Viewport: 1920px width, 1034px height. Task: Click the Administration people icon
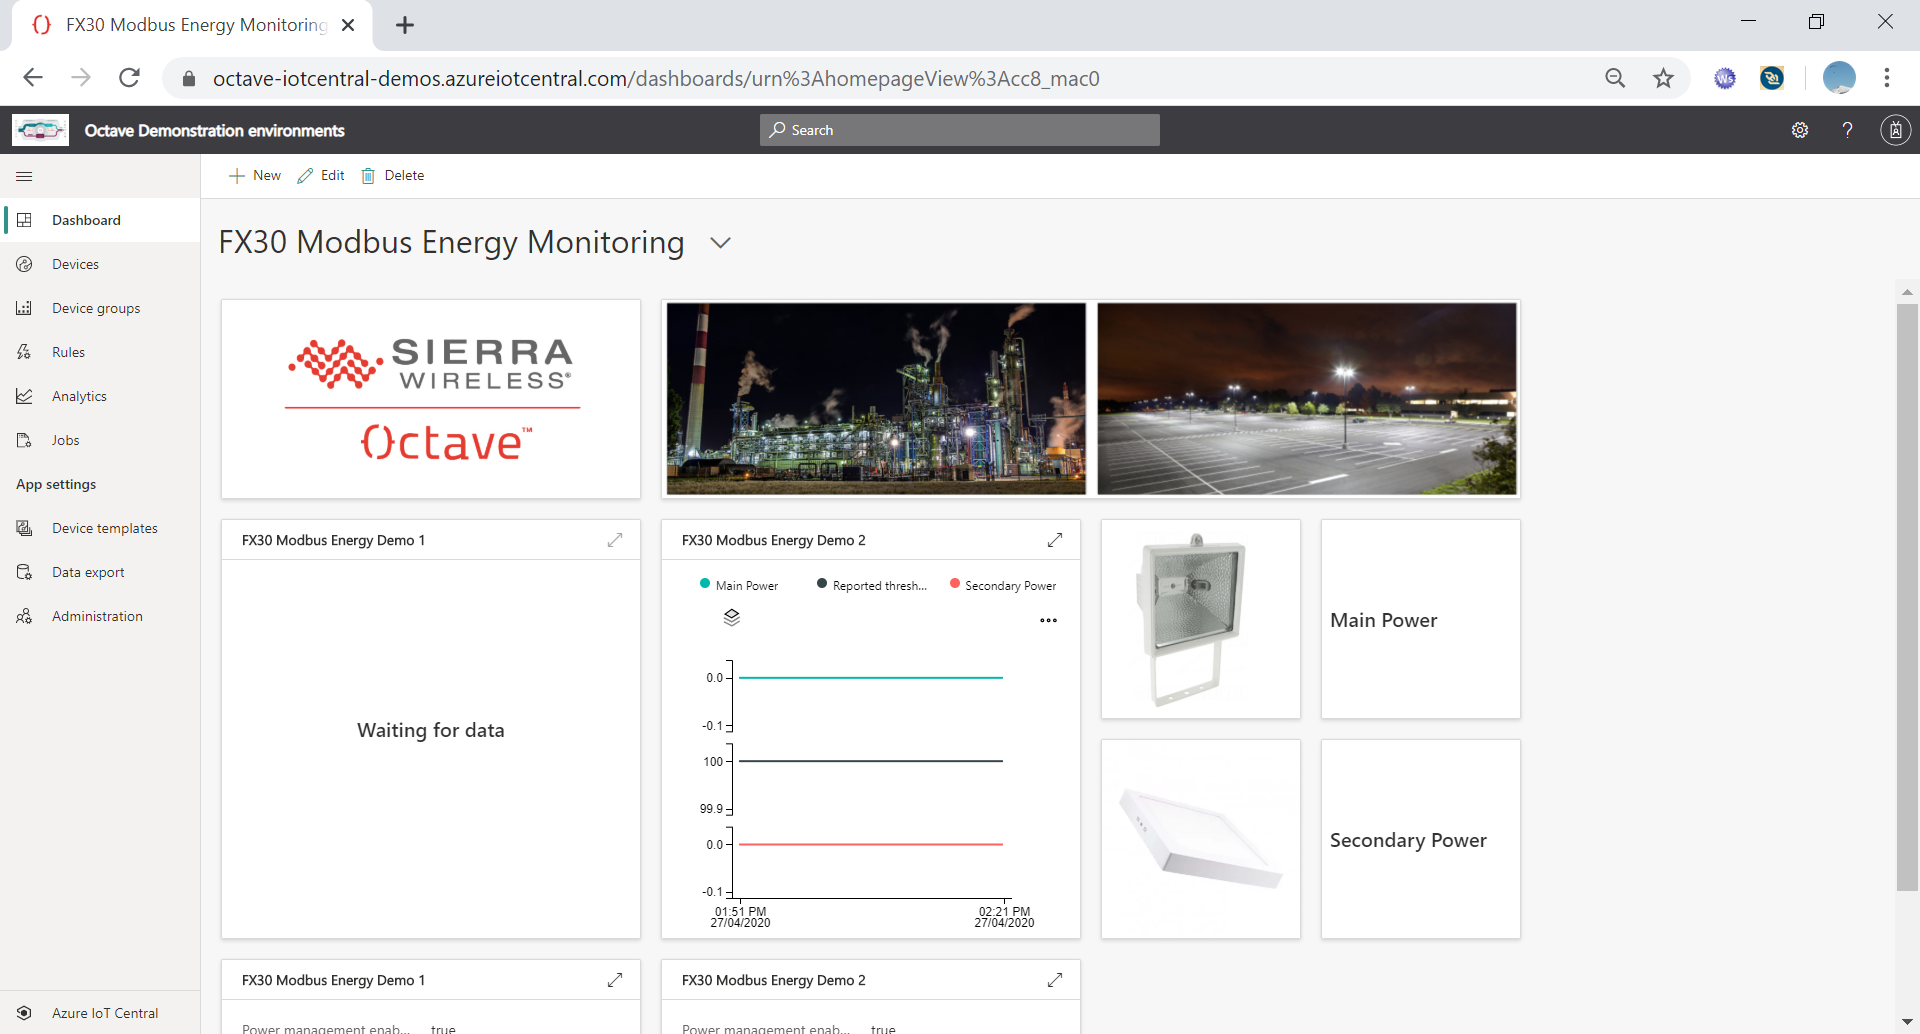point(25,616)
